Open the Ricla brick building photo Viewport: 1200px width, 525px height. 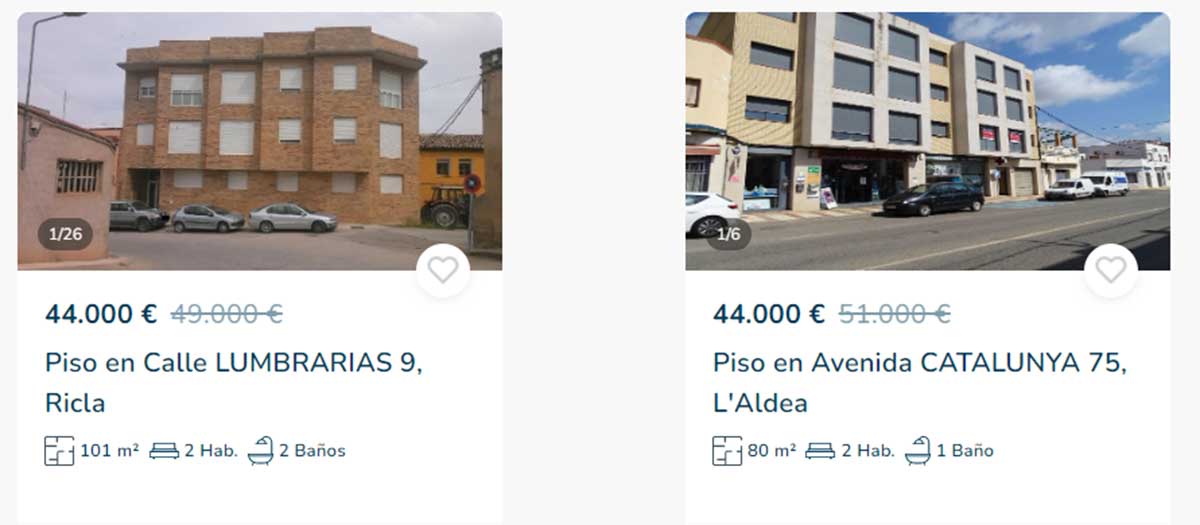point(260,141)
